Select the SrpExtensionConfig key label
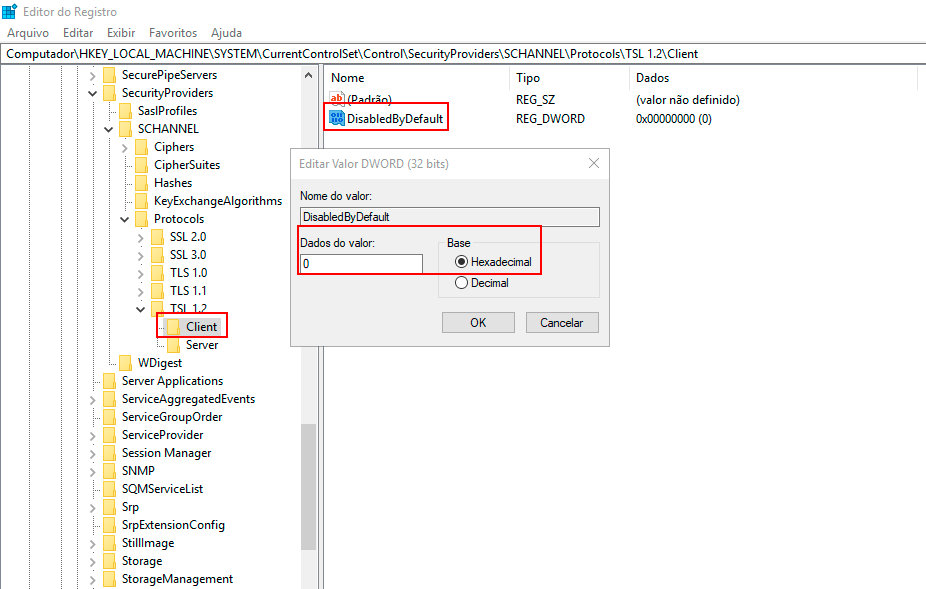 pyautogui.click(x=173, y=525)
